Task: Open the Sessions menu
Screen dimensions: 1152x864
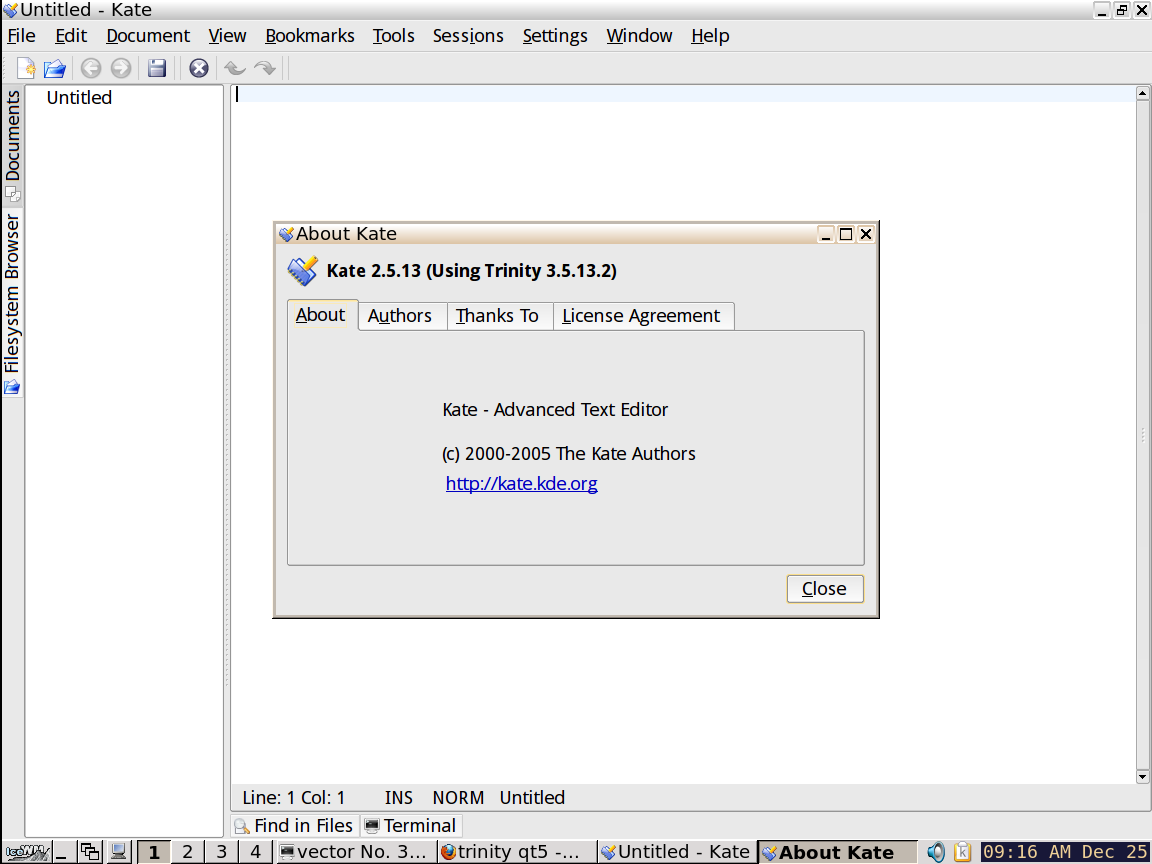Action: [x=468, y=36]
